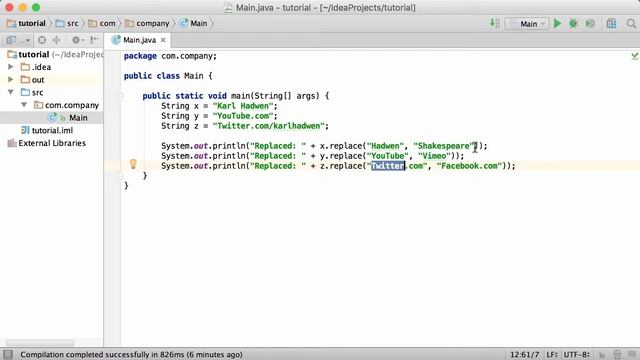The width and height of the screenshot is (640, 360).
Task: Click the main(String[] args) method signature
Action: pyautogui.click(x=275, y=96)
